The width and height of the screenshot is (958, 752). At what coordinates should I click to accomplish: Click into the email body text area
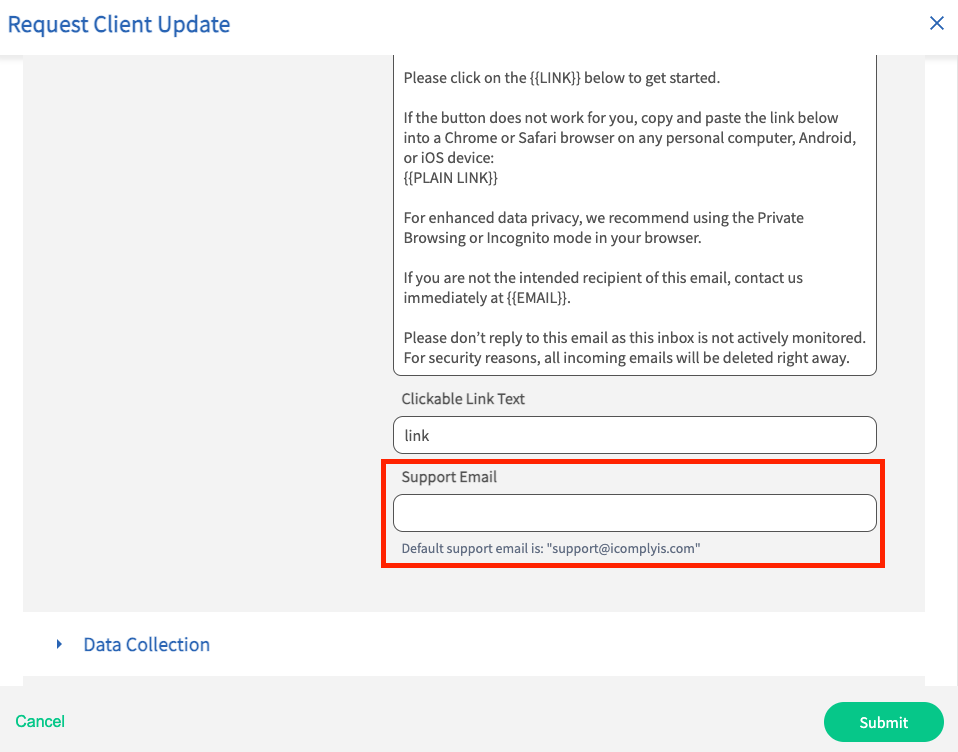(635, 215)
